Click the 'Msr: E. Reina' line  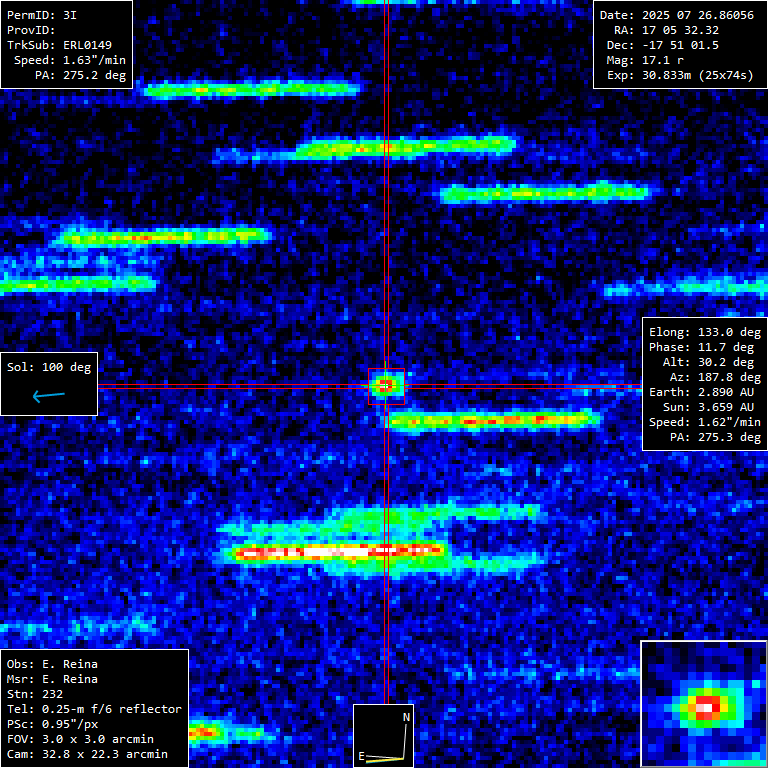pos(52,679)
